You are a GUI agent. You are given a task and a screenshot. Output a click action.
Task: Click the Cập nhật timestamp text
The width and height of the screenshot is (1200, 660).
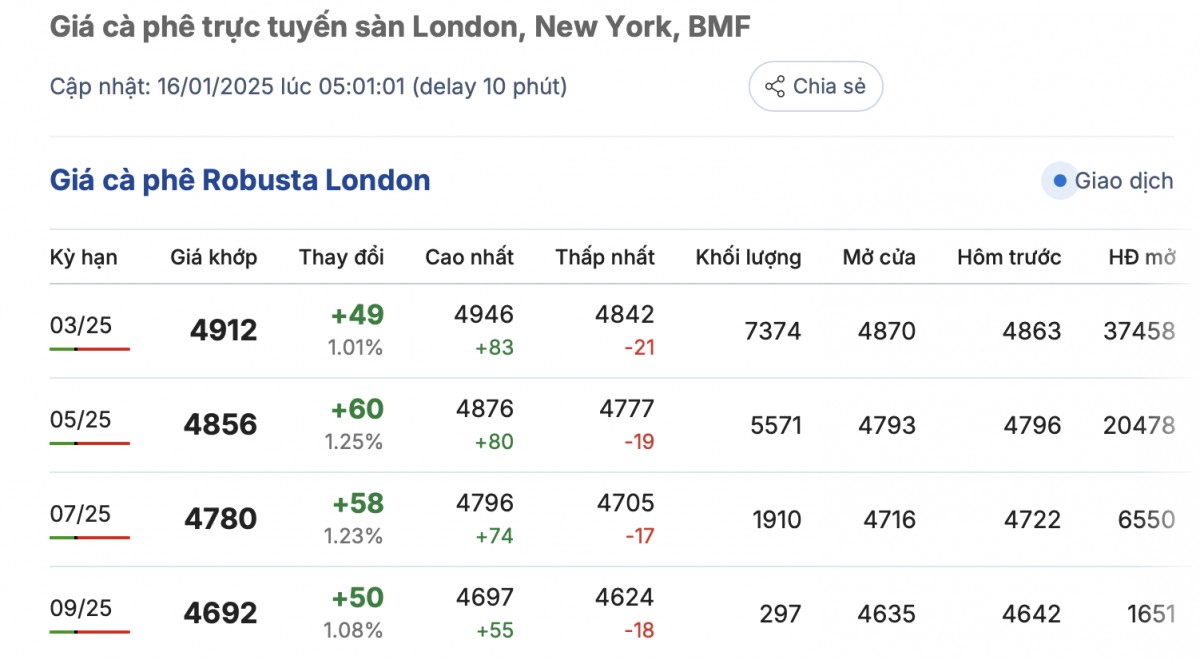click(x=308, y=87)
